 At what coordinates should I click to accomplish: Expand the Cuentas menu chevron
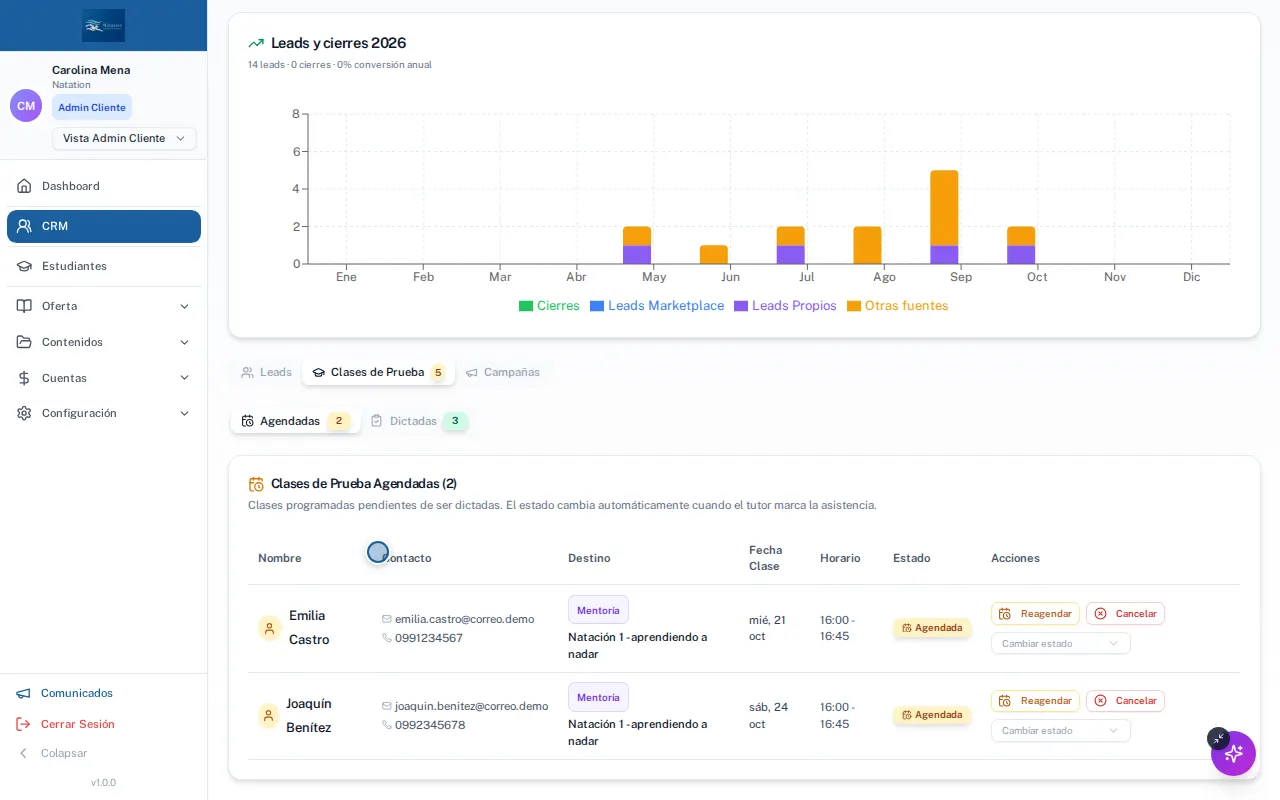pos(184,378)
